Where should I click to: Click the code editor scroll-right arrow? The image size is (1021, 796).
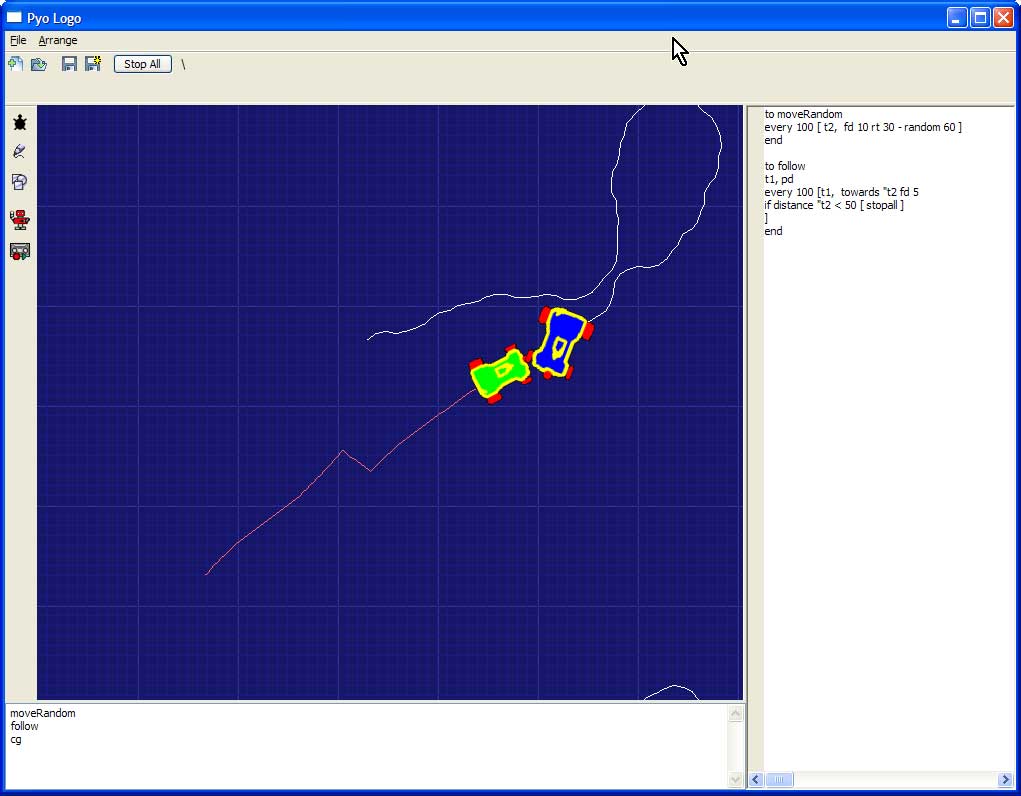1005,779
